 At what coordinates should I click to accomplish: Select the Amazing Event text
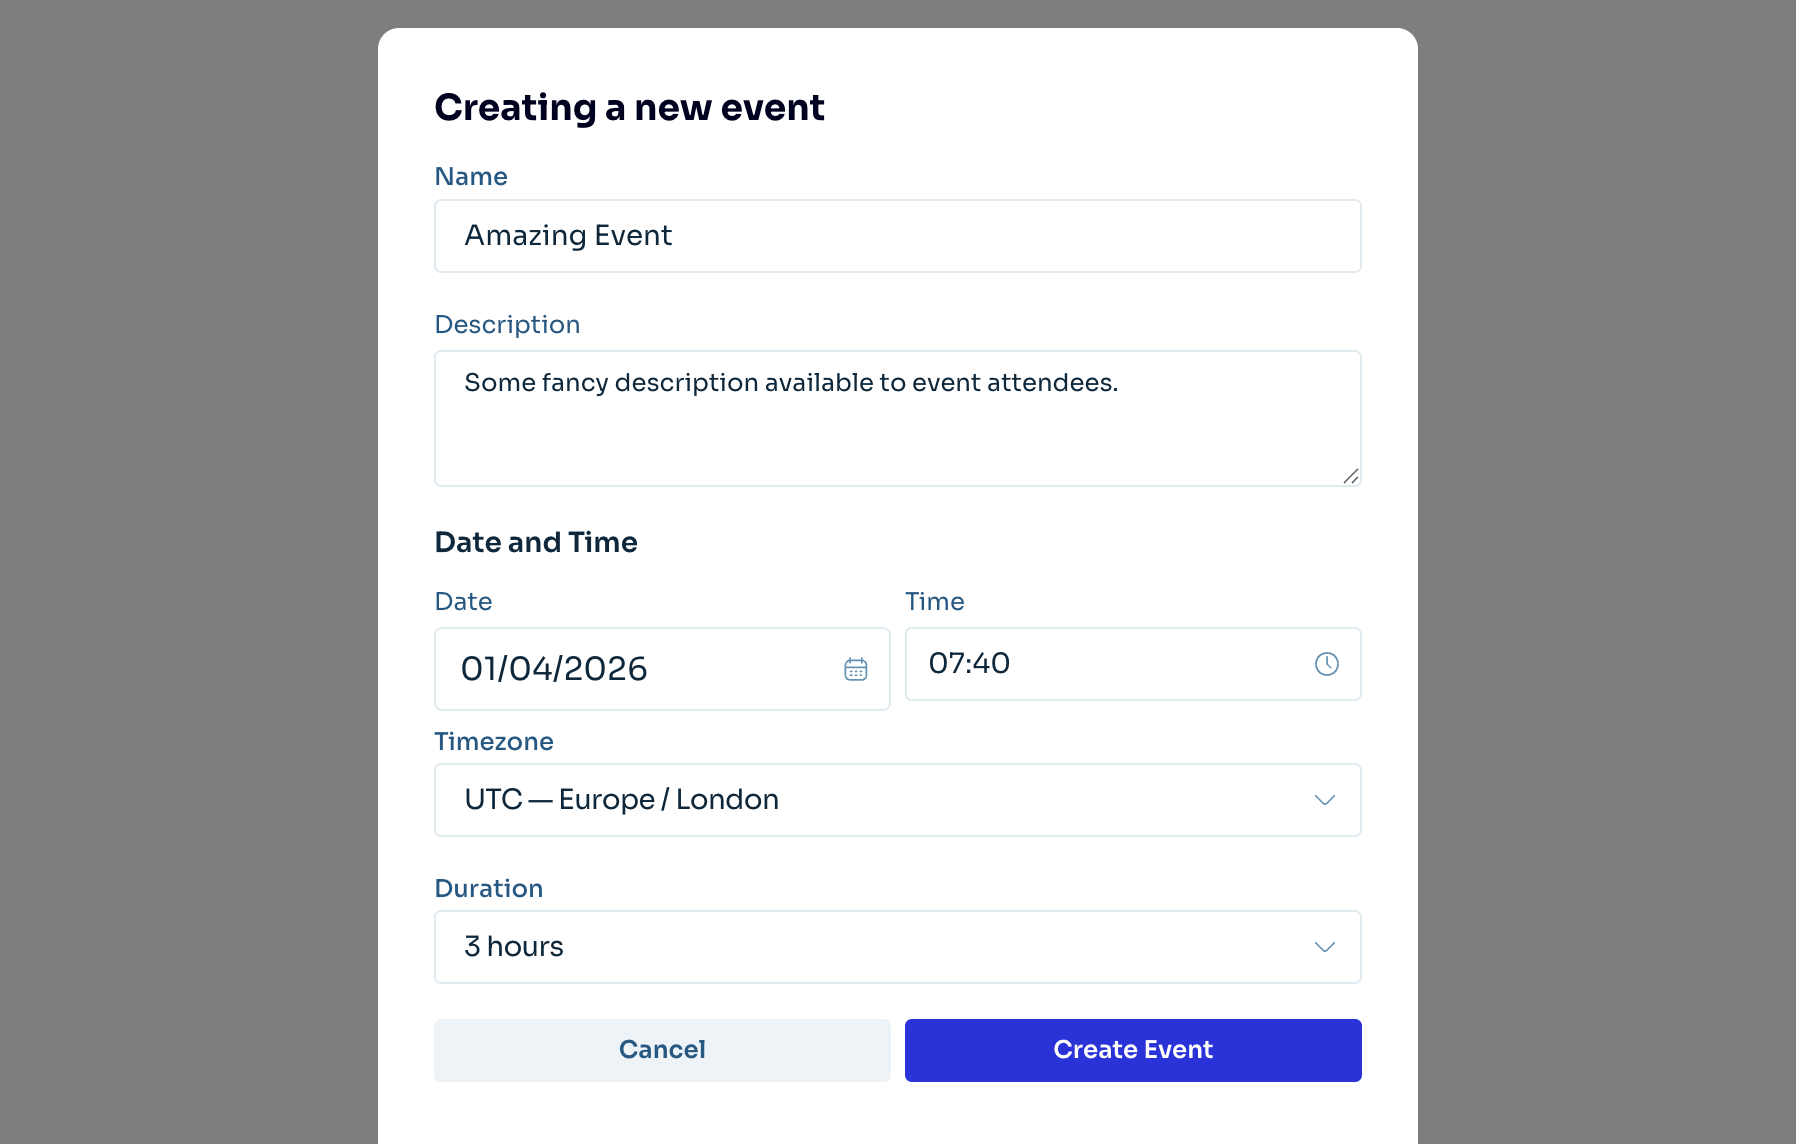coord(567,236)
